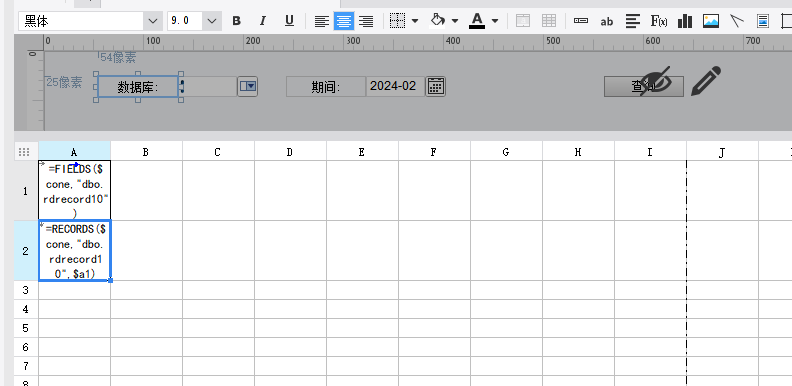Select column C header
792x386 pixels.
[x=218, y=152]
